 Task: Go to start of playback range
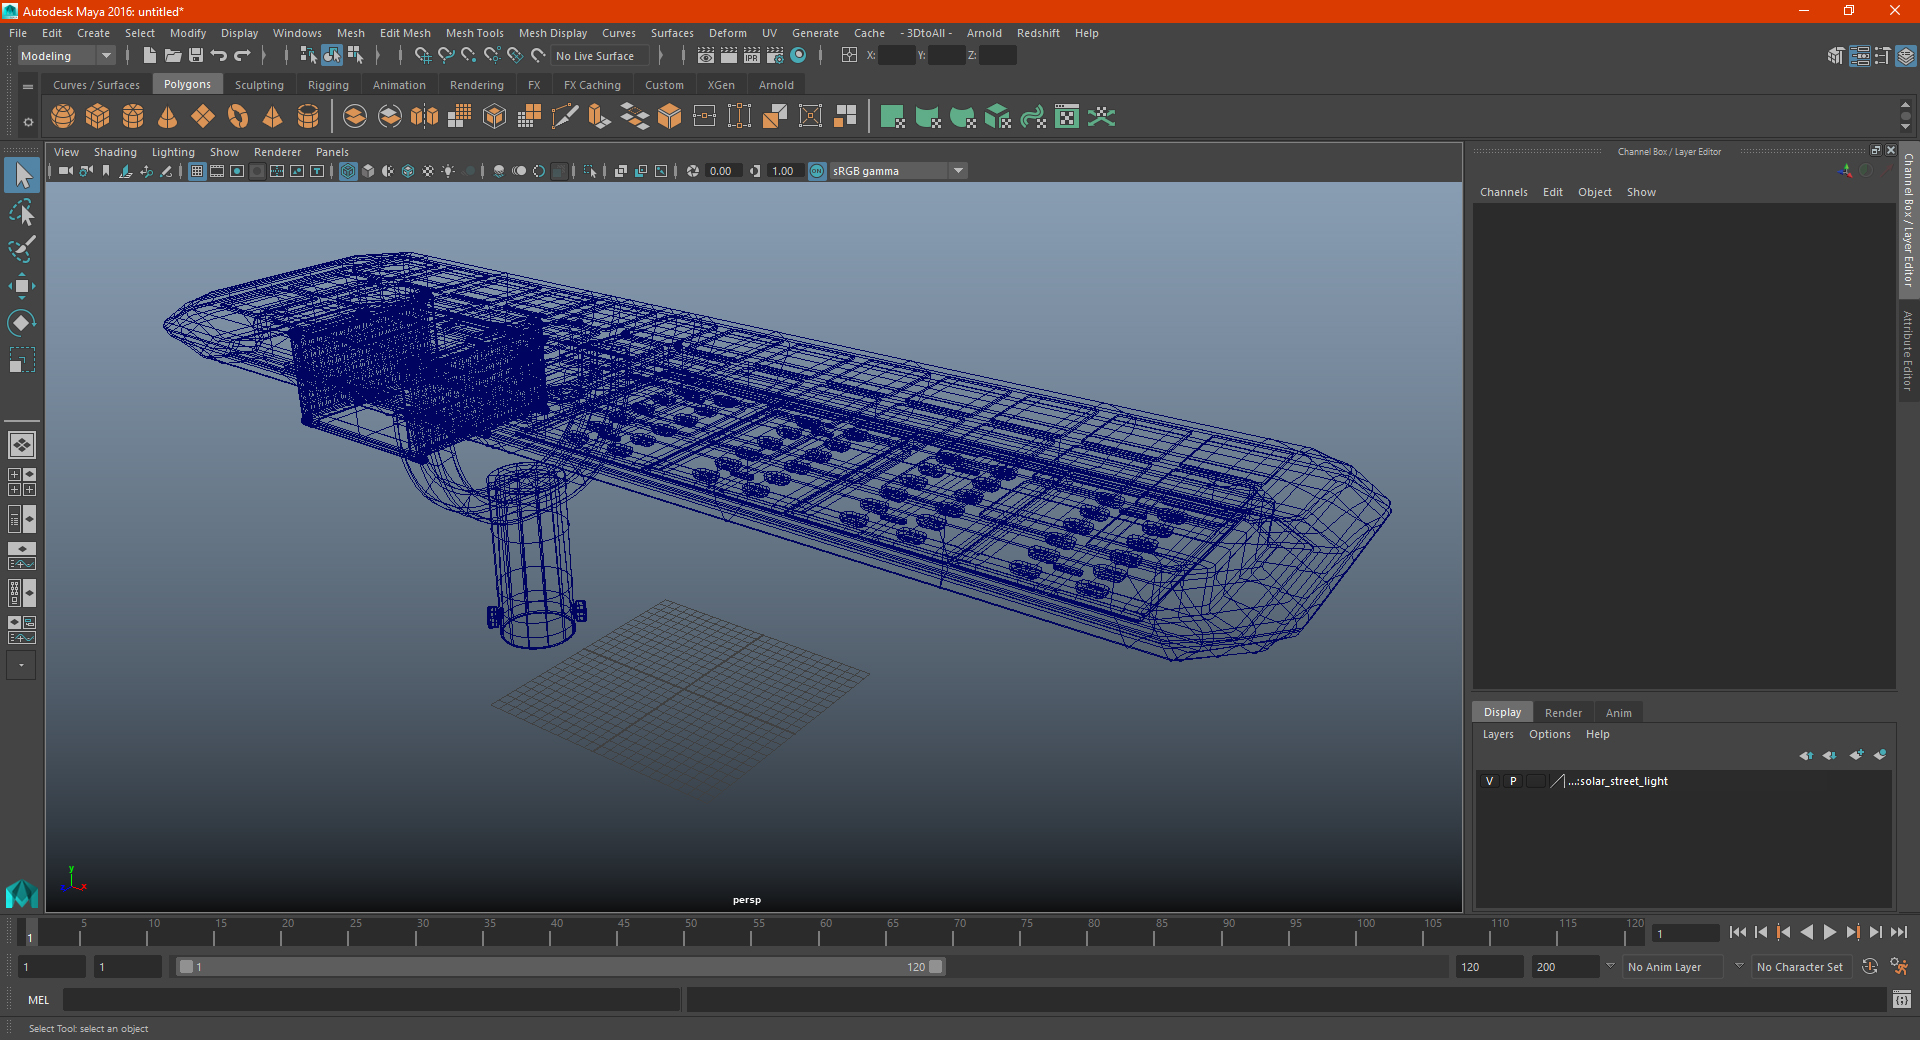pos(1738,932)
